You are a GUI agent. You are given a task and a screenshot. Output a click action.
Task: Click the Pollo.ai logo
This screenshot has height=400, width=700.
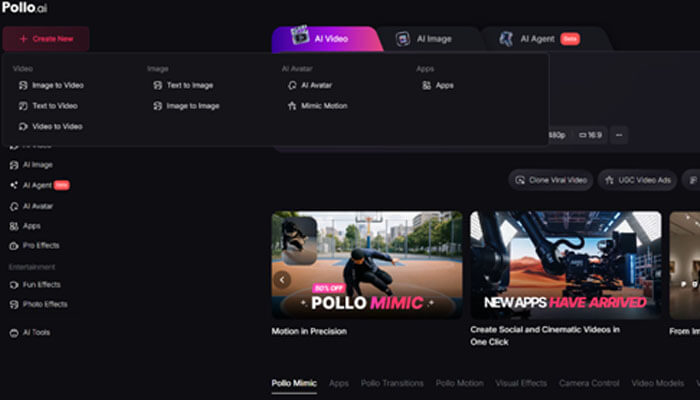point(24,7)
